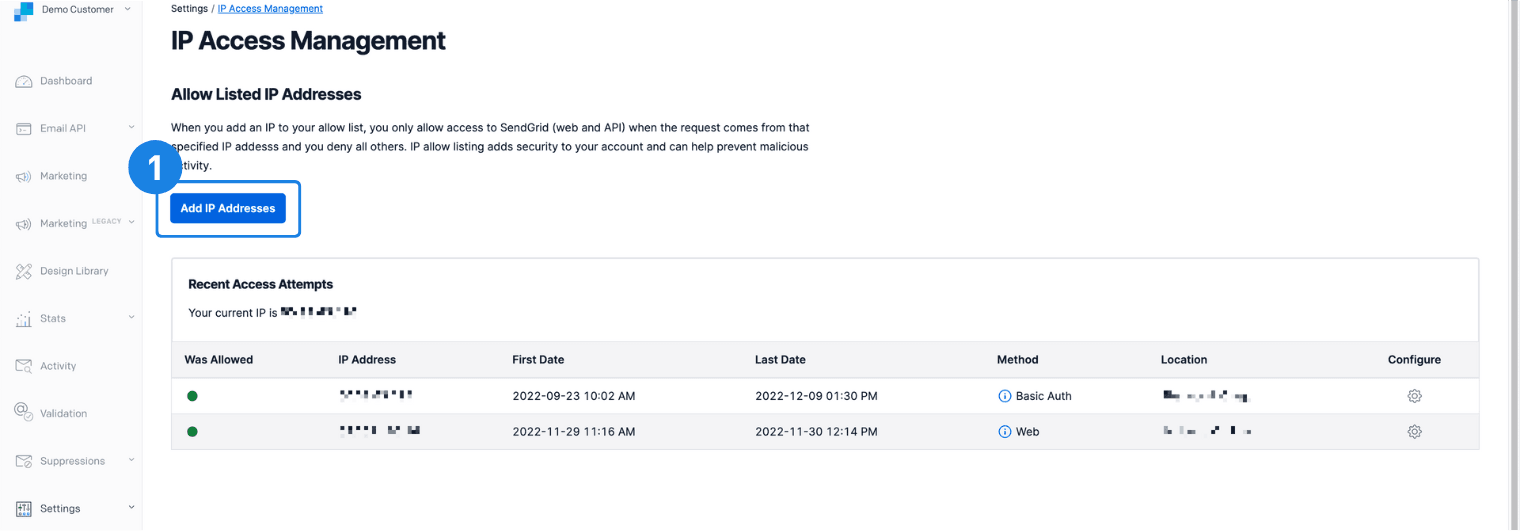Click the Email API card icon
1520x531 pixels.
(24, 129)
